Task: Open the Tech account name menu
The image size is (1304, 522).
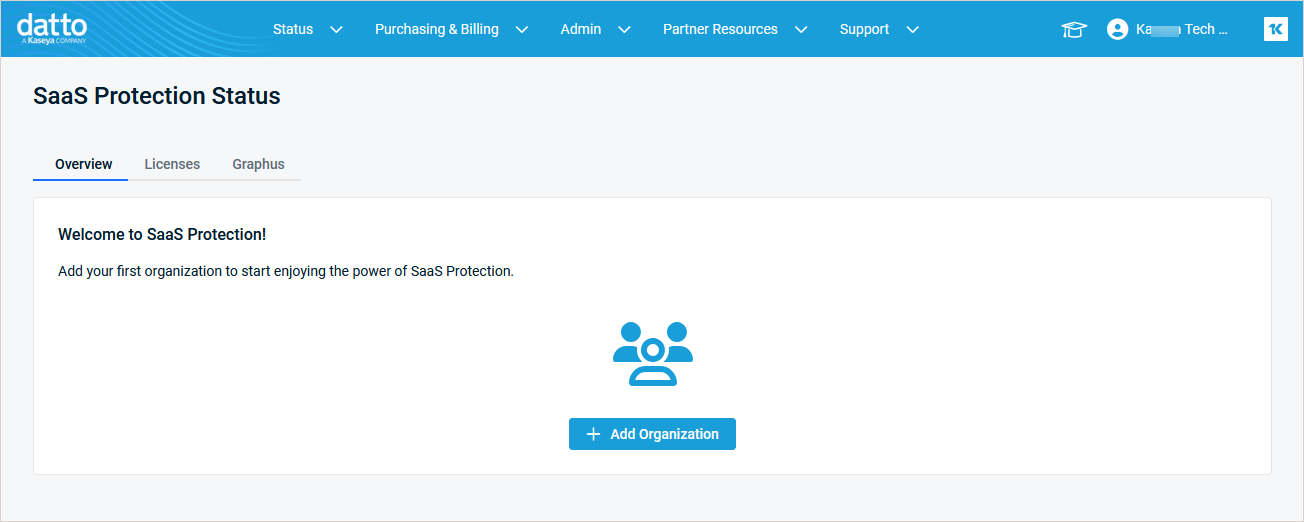Action: tap(1181, 29)
